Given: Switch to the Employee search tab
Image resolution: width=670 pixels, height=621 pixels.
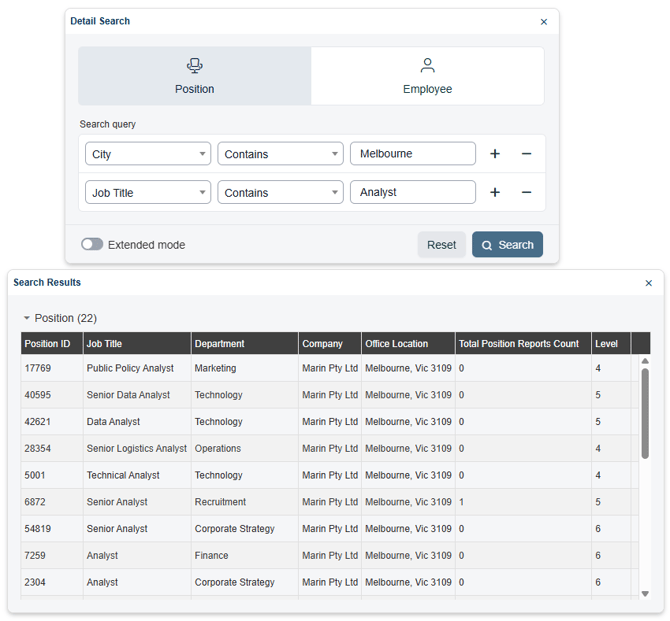Looking at the screenshot, I should (x=427, y=76).
